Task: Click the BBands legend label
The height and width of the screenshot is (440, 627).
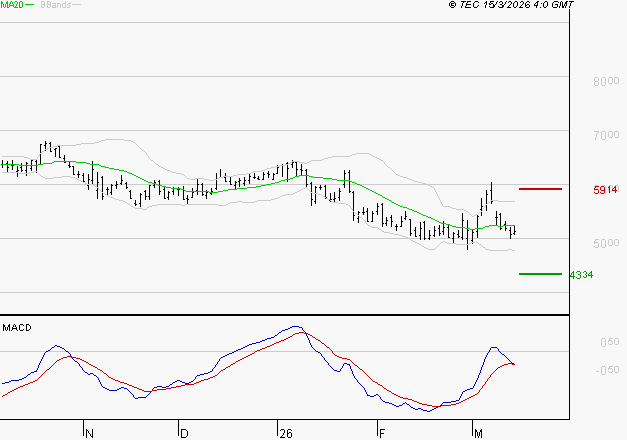Action: 56,5
